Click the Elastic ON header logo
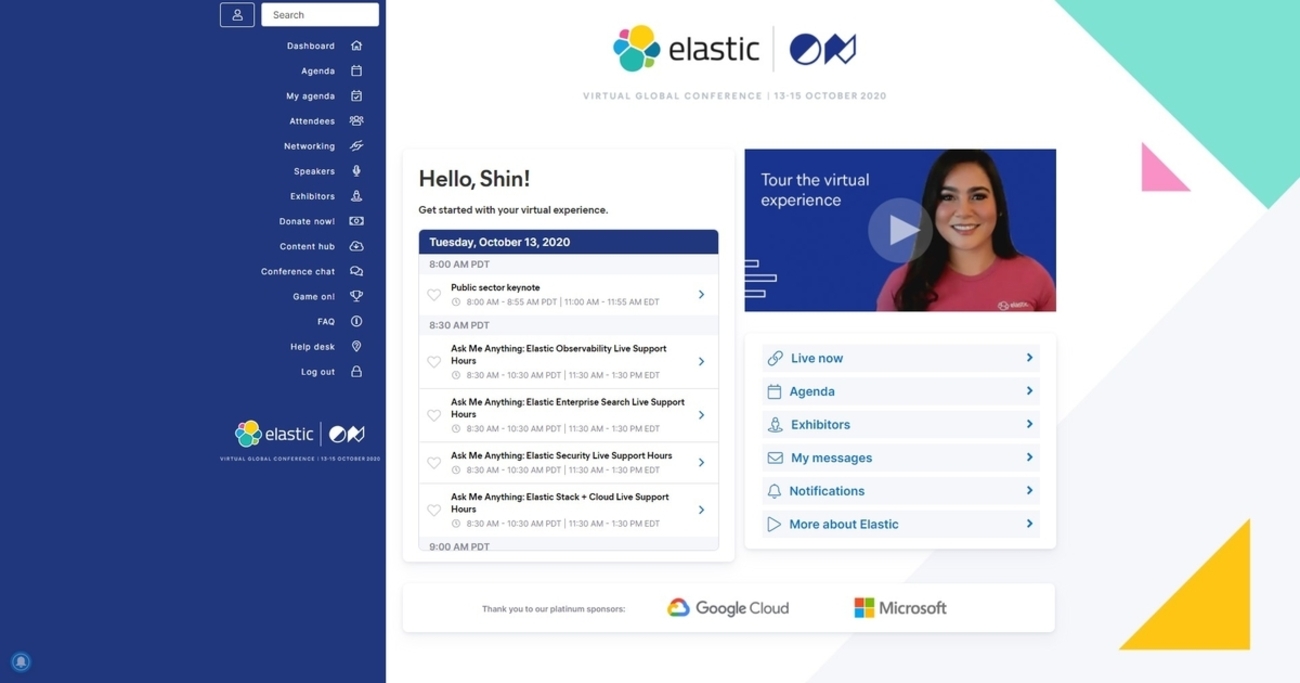This screenshot has height=683, width=1300. 735,49
